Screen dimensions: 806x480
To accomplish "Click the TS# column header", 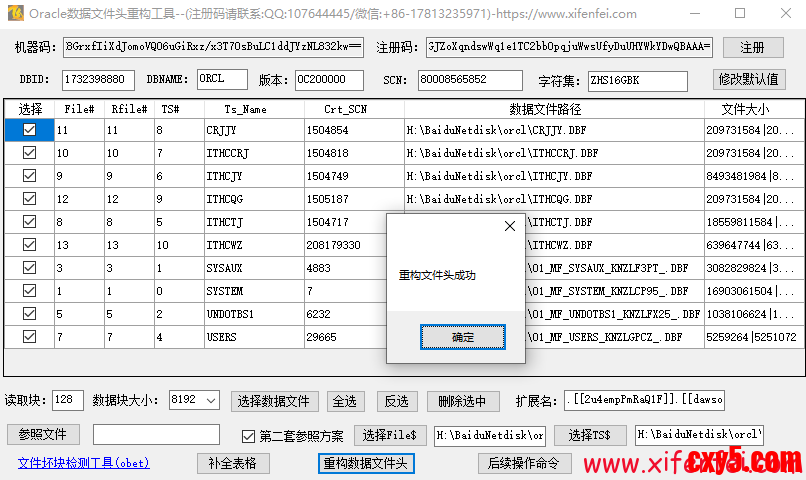I will [179, 109].
